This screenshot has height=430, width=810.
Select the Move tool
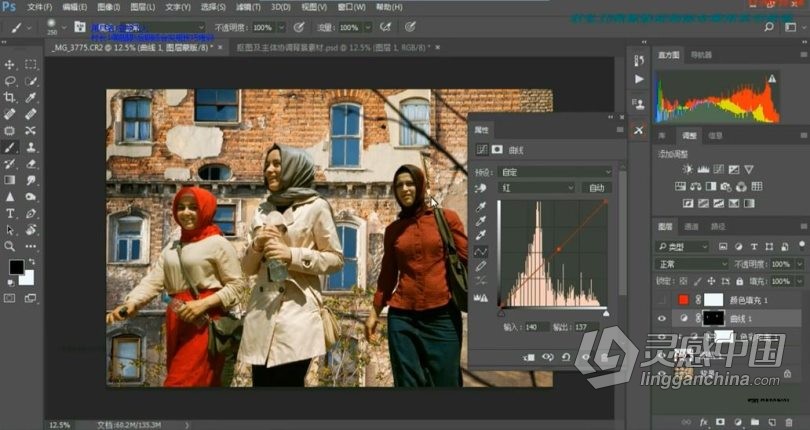click(9, 65)
